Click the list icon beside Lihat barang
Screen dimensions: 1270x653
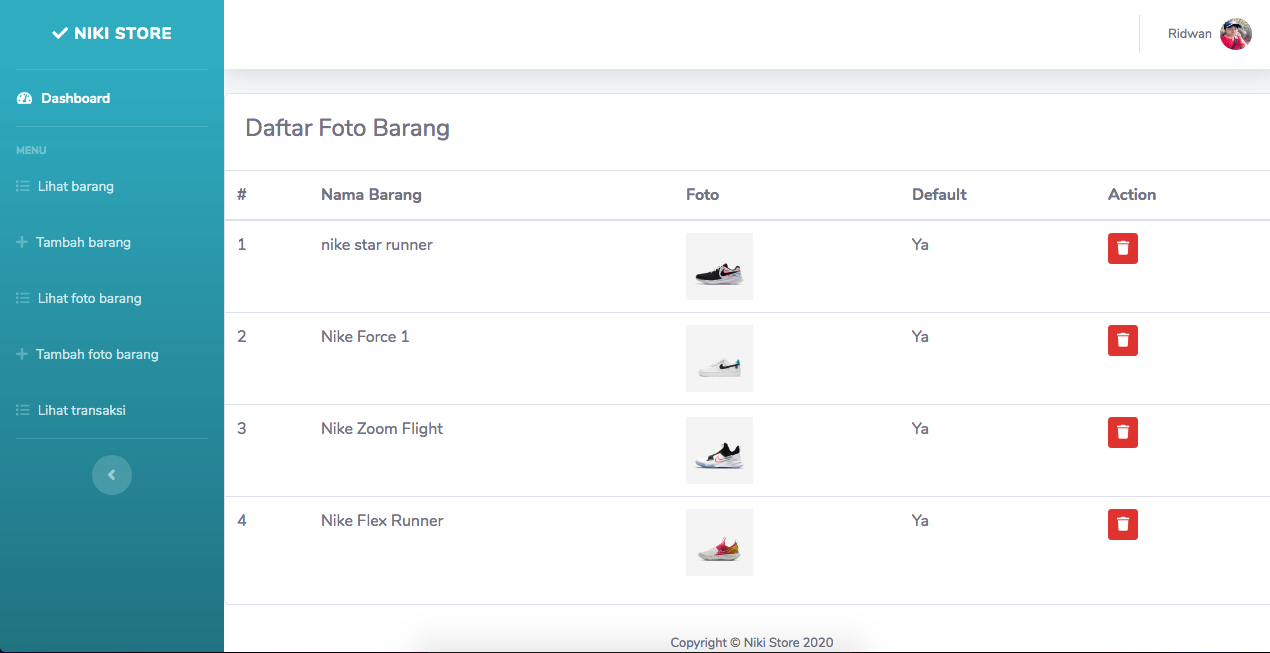(23, 186)
